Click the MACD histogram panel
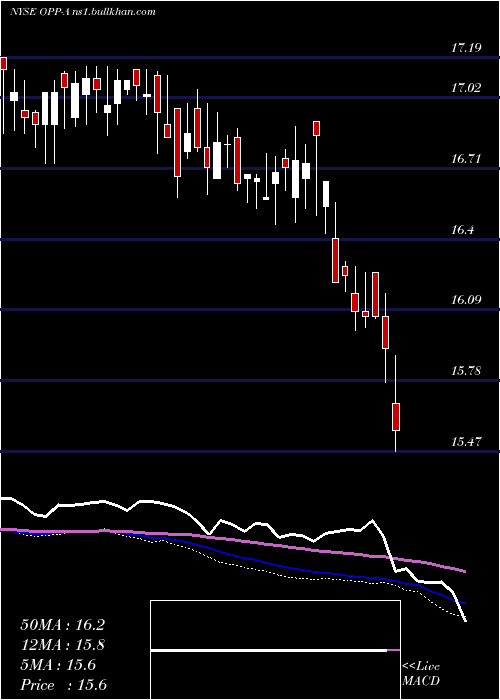 [275, 650]
